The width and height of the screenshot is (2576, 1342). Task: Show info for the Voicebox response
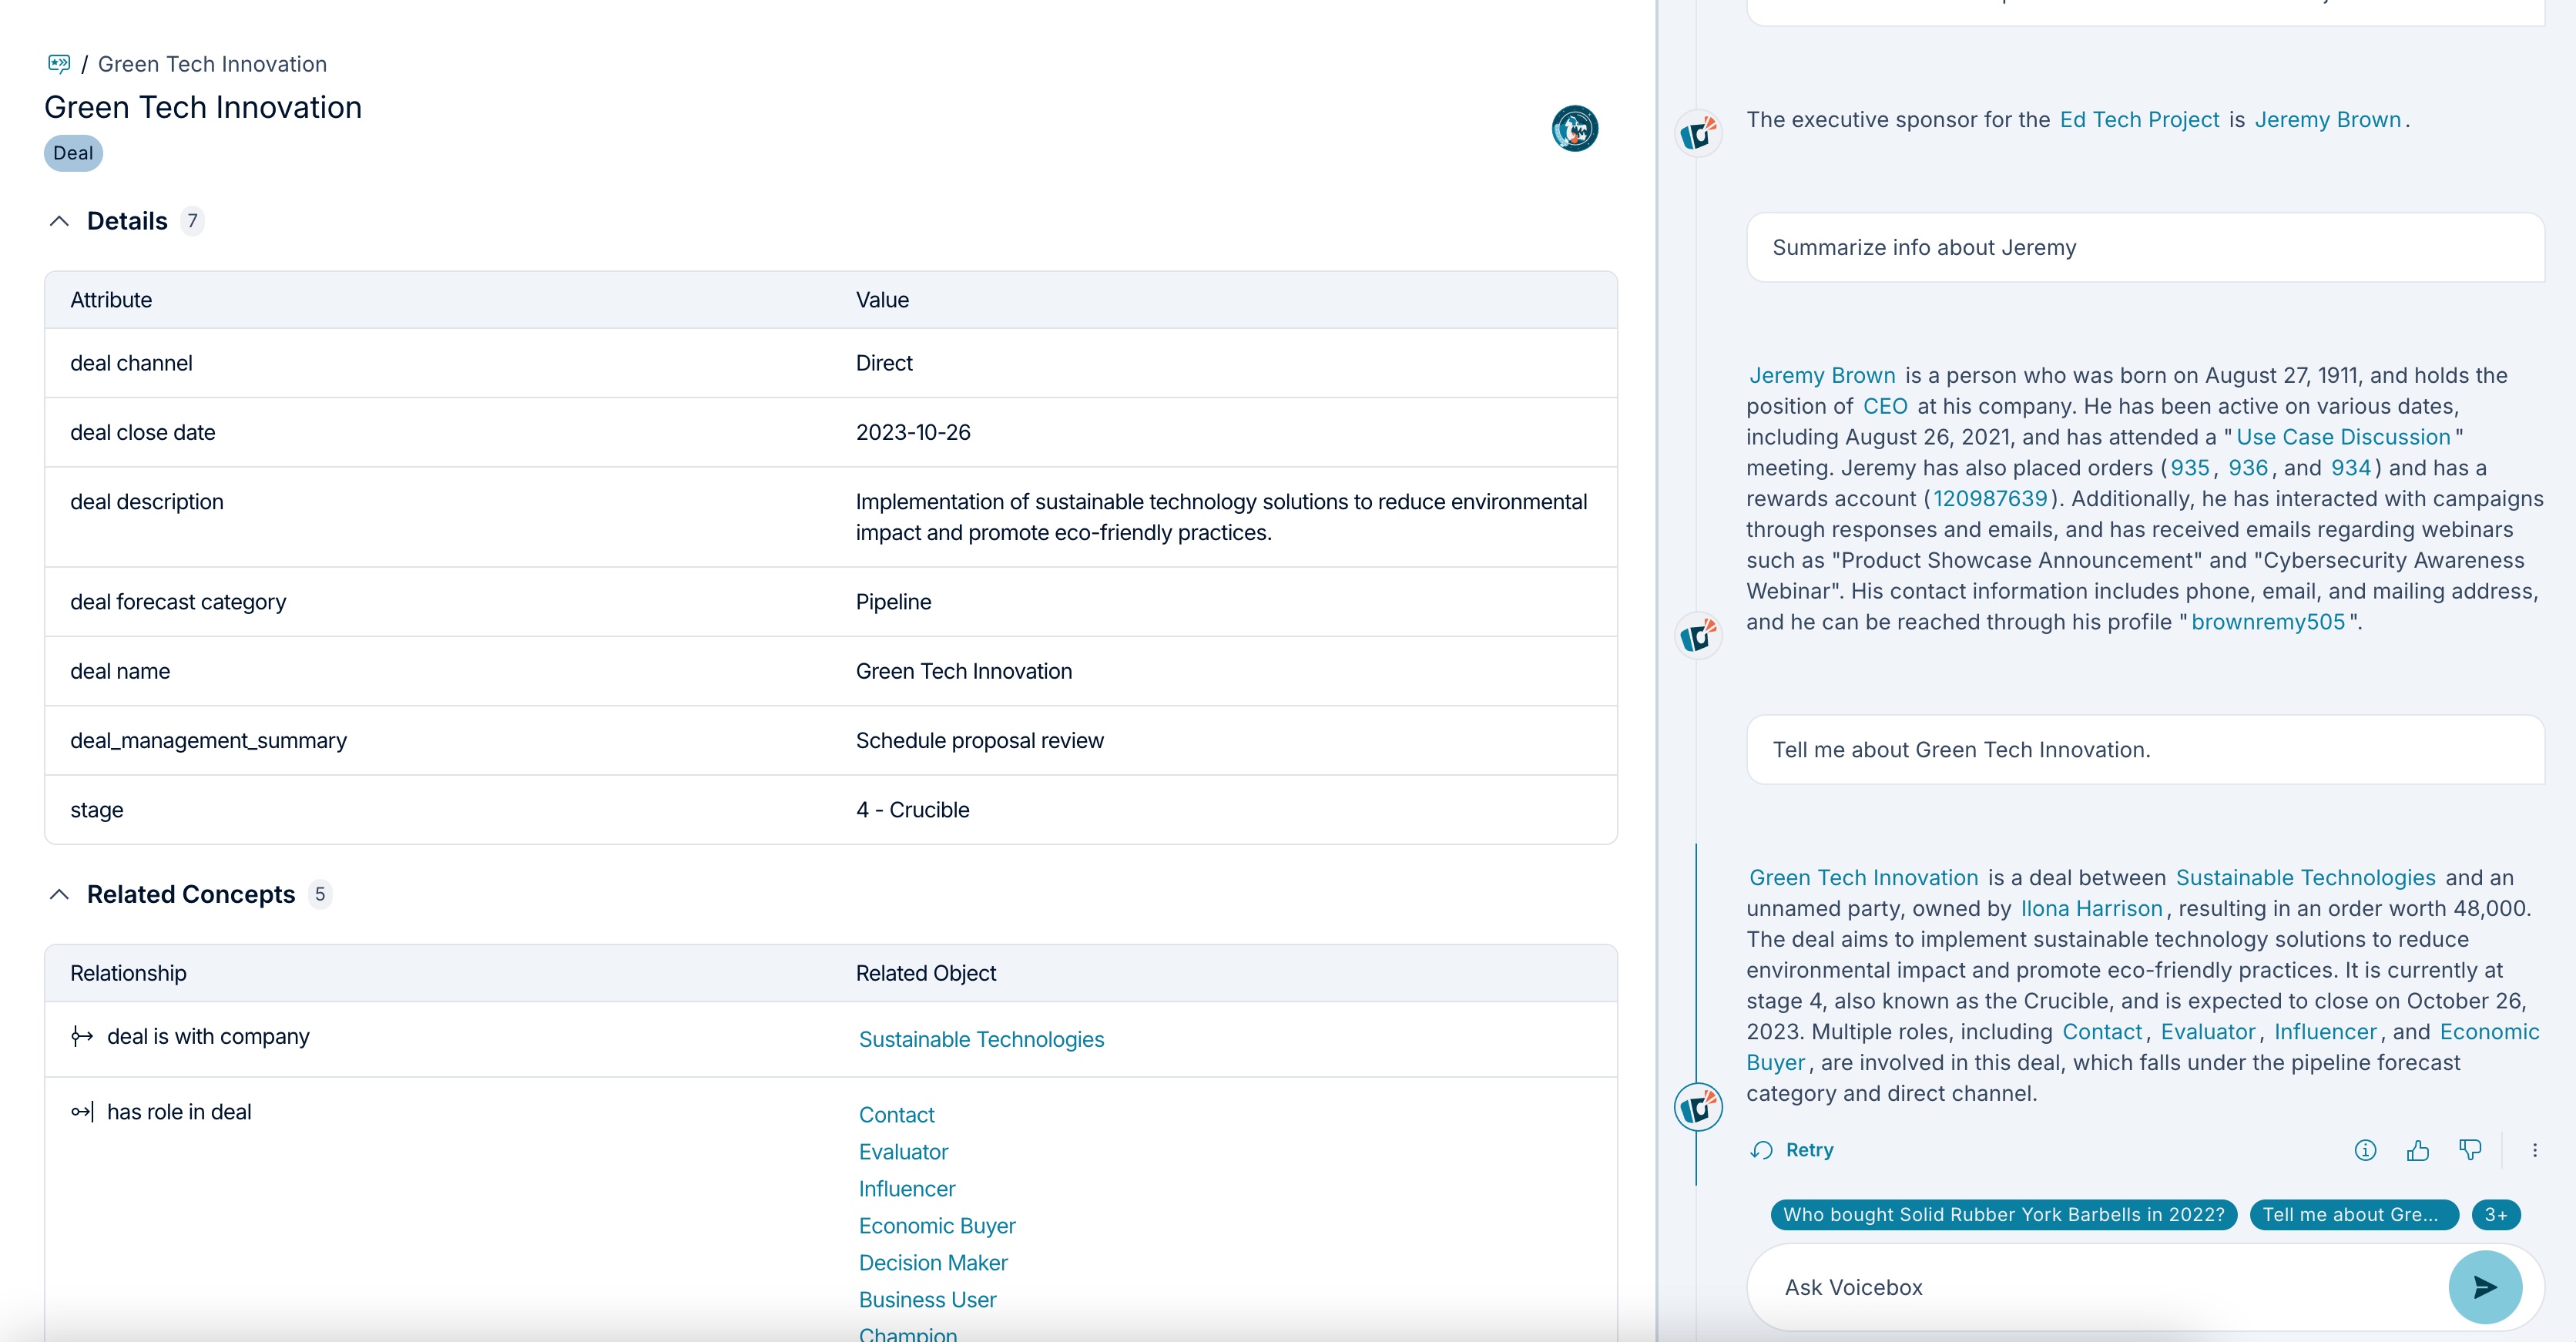click(x=2365, y=1150)
